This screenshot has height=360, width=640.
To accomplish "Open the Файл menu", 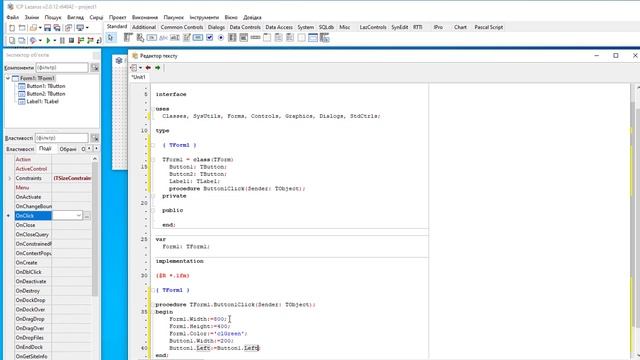I will pyautogui.click(x=12, y=18).
